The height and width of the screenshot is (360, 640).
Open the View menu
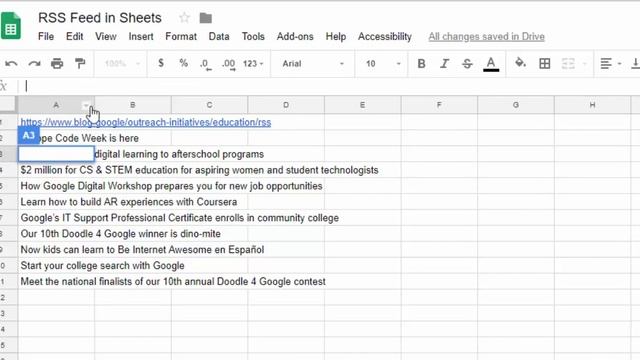pos(106,37)
